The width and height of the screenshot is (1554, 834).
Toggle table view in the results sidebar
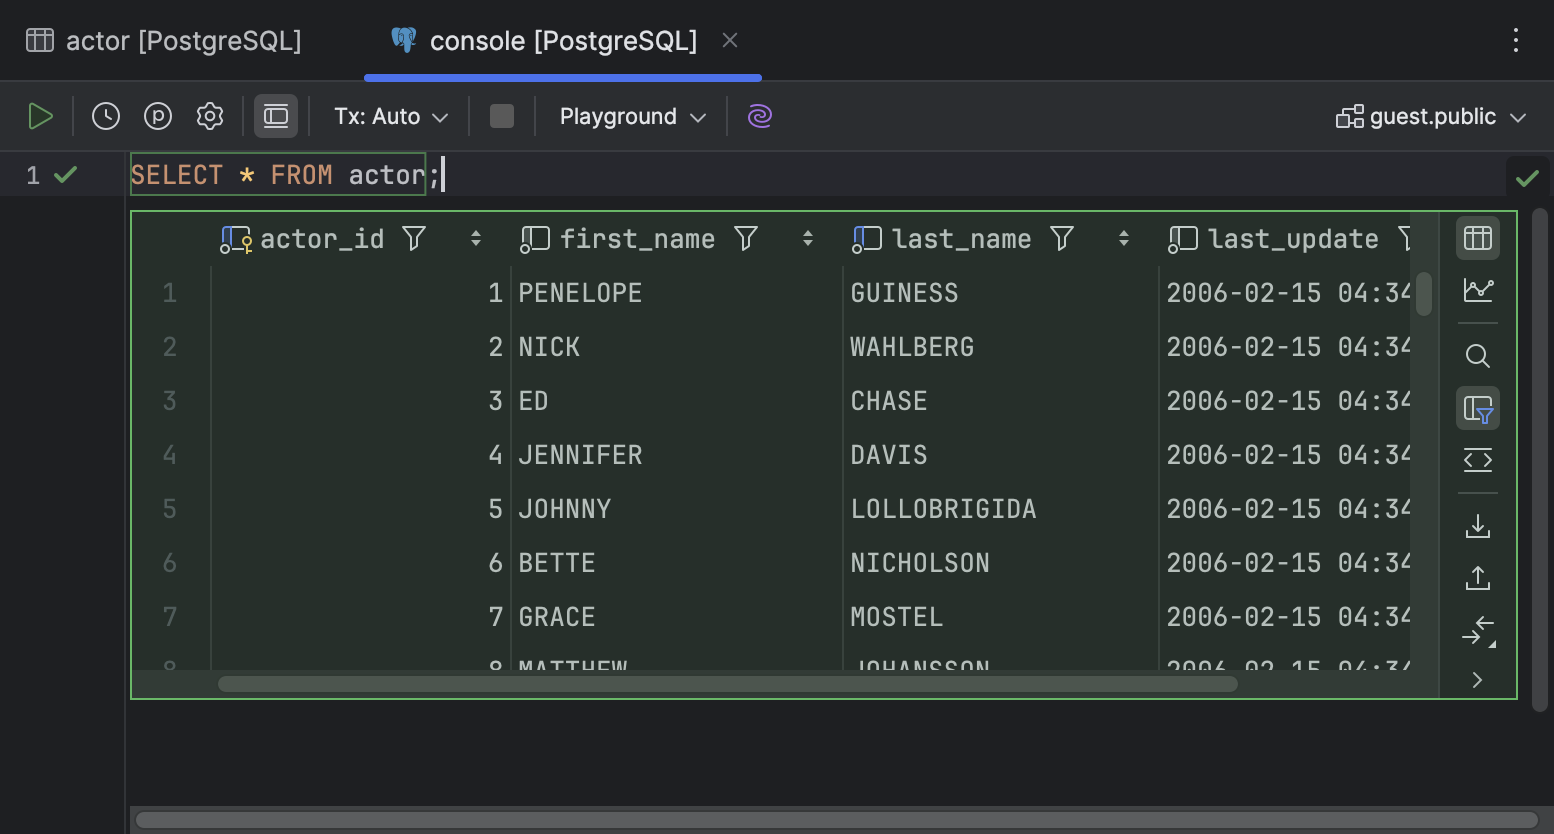click(x=1477, y=238)
